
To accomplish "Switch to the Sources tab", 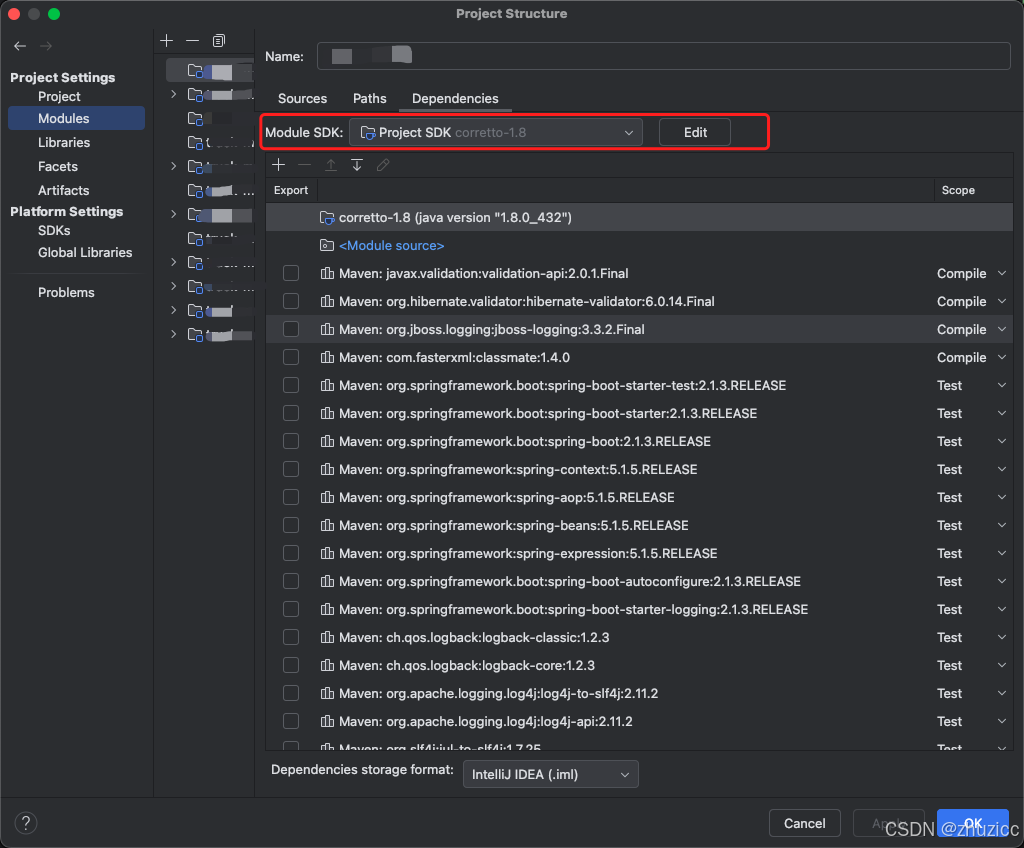I will pos(302,98).
